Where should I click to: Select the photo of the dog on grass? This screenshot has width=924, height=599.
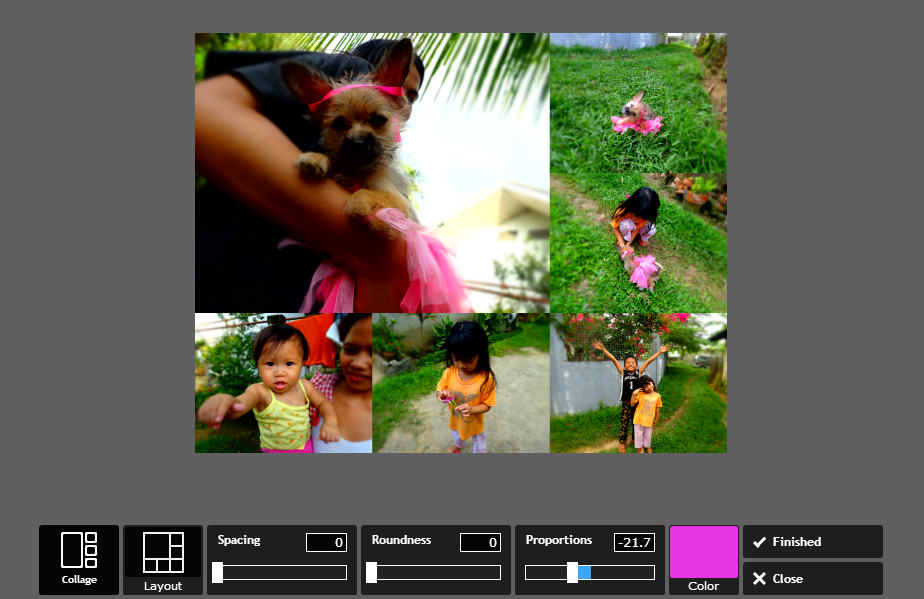tap(638, 100)
